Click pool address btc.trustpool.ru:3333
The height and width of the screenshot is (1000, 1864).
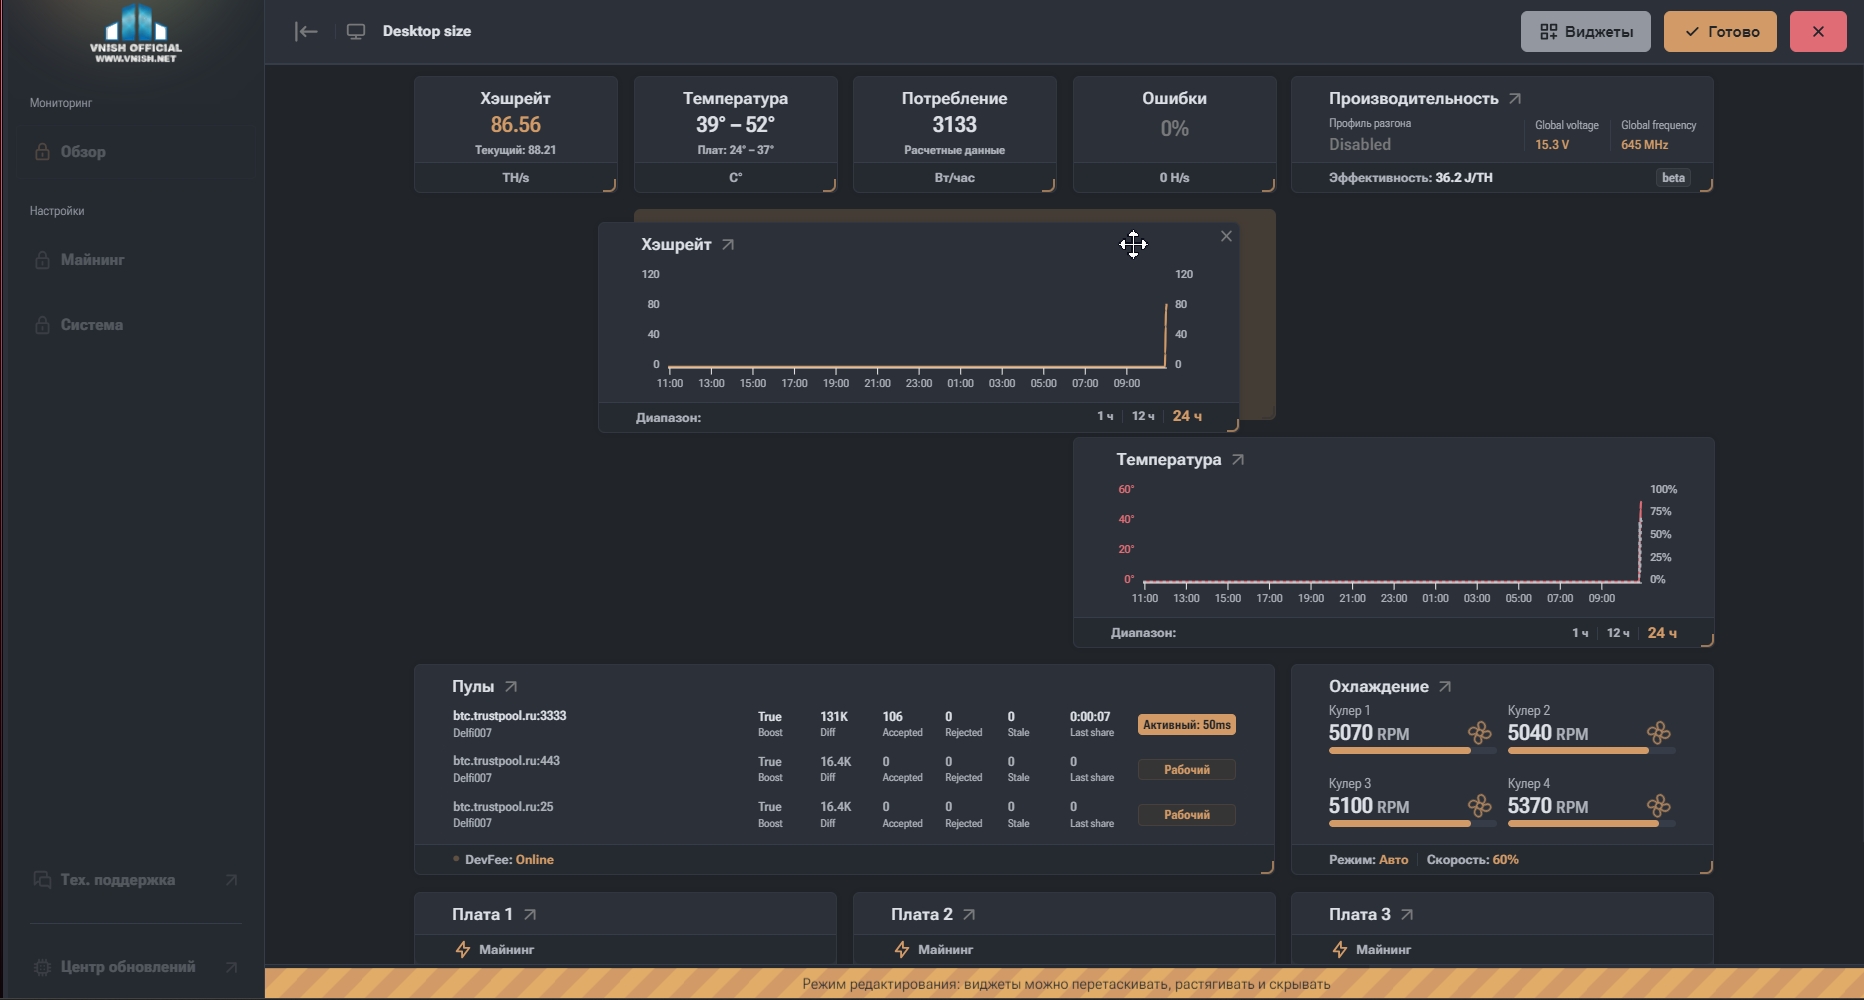tap(509, 716)
